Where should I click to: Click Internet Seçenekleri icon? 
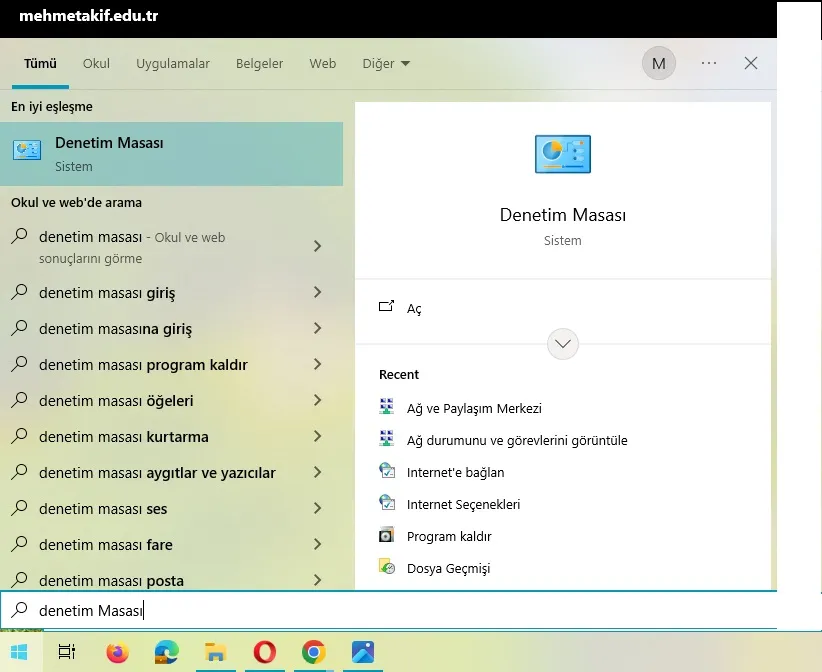387,503
